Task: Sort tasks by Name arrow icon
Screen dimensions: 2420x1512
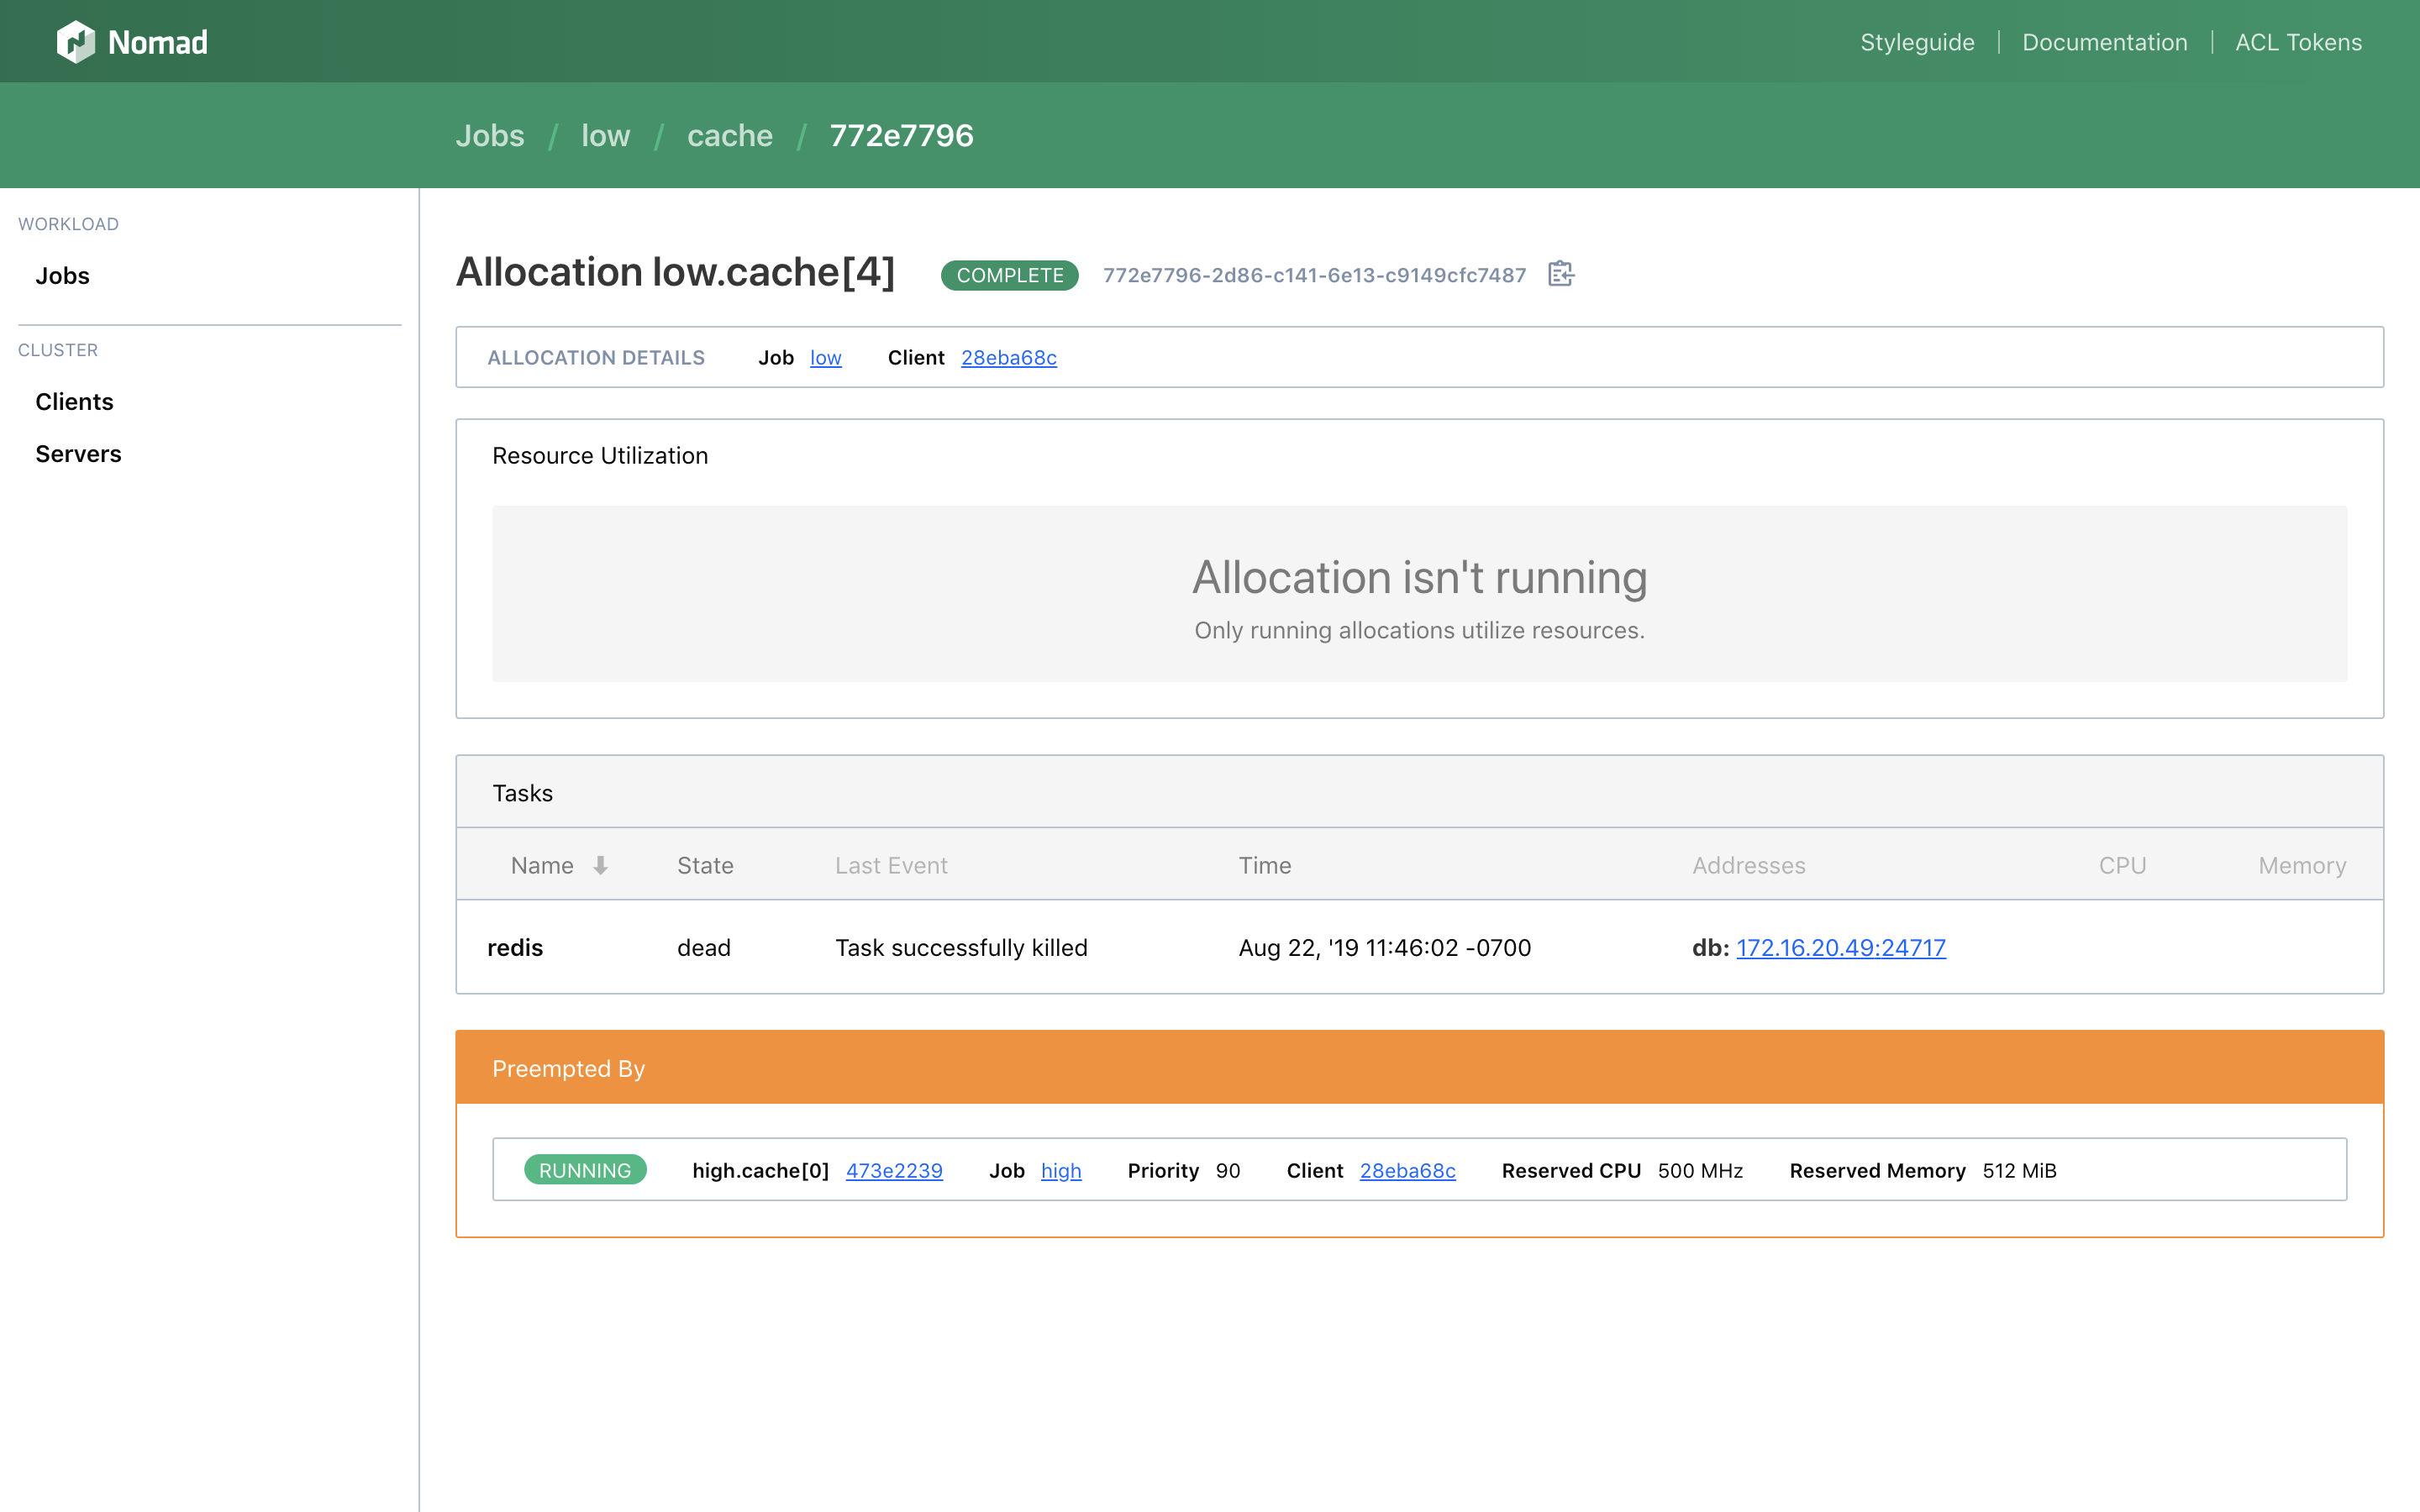Action: (x=600, y=865)
